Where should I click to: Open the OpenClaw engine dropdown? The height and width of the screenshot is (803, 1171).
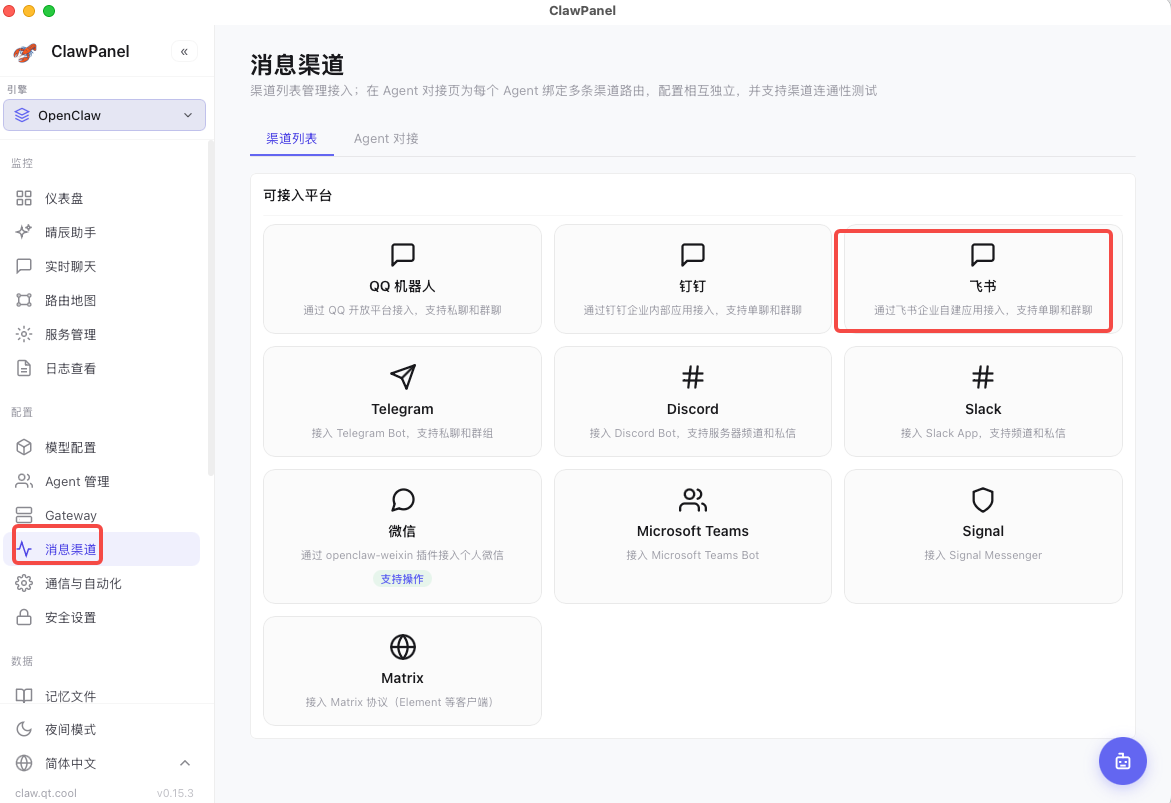105,115
